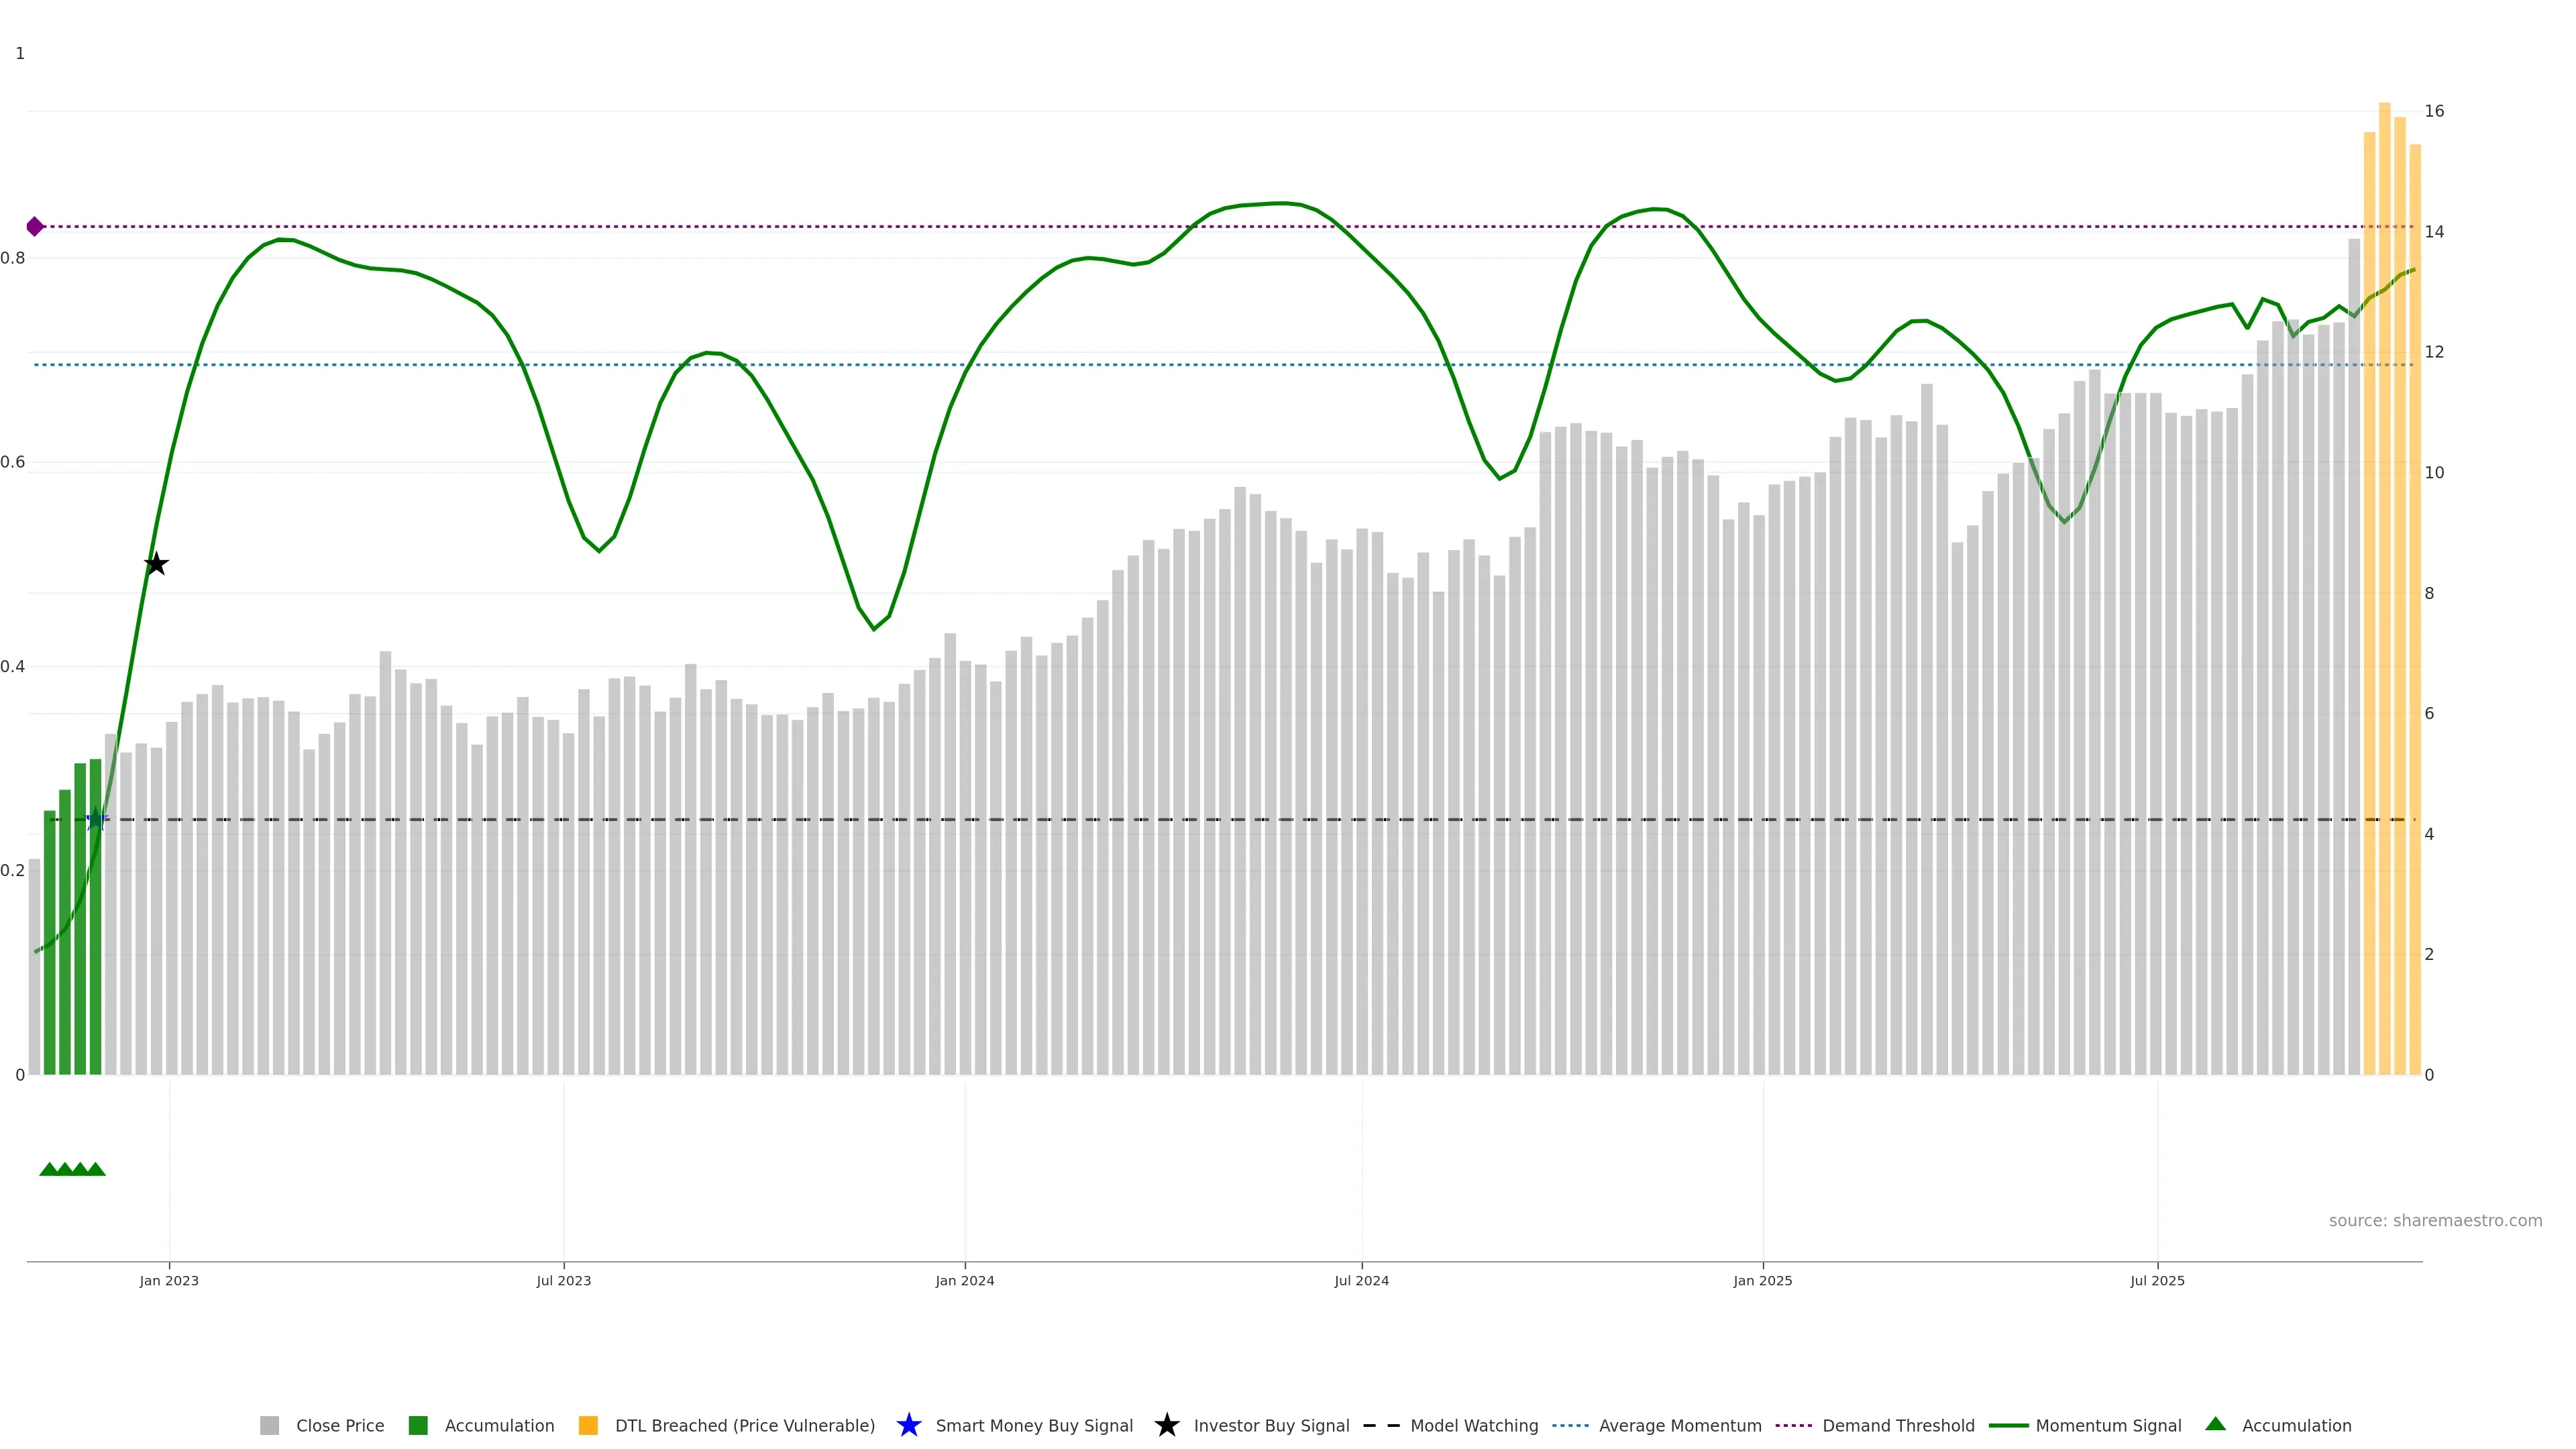The image size is (2576, 1449).
Task: Click the black star marker on chart
Action: pos(156,564)
